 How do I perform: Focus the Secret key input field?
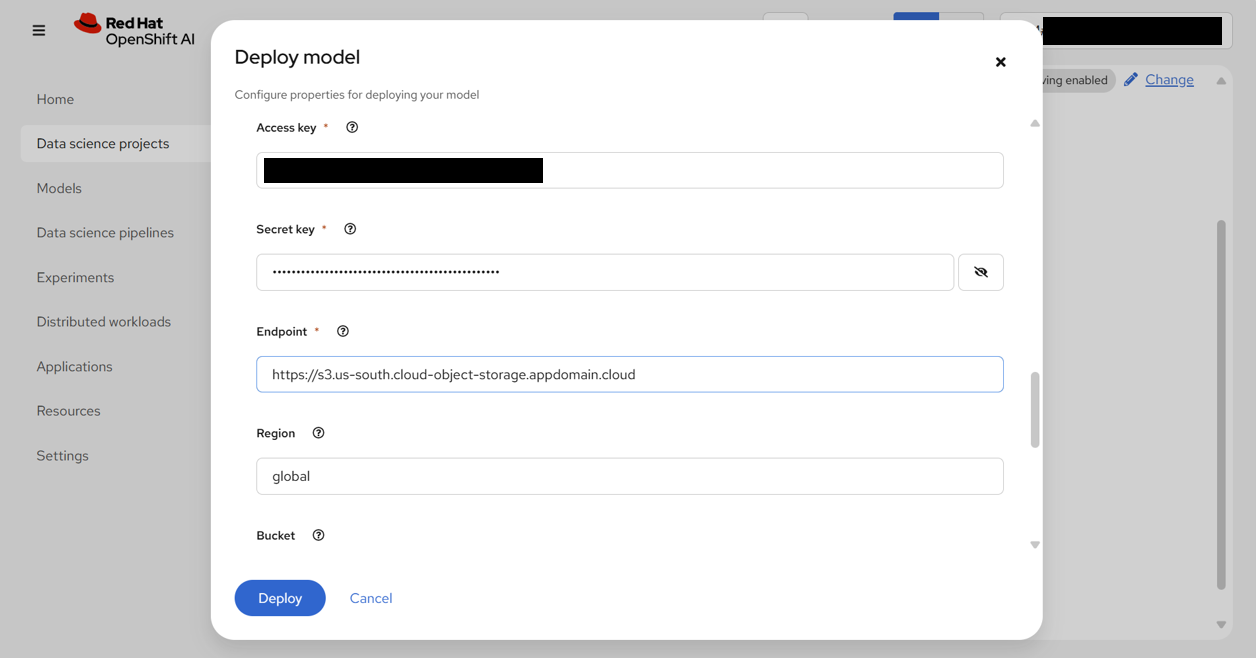(605, 272)
